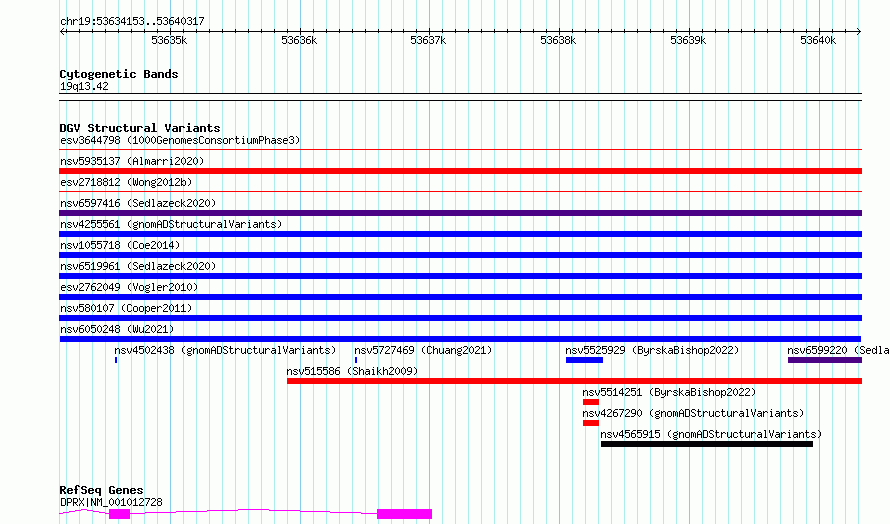
Task: Click the 53638k ruler label
Action: point(559,40)
